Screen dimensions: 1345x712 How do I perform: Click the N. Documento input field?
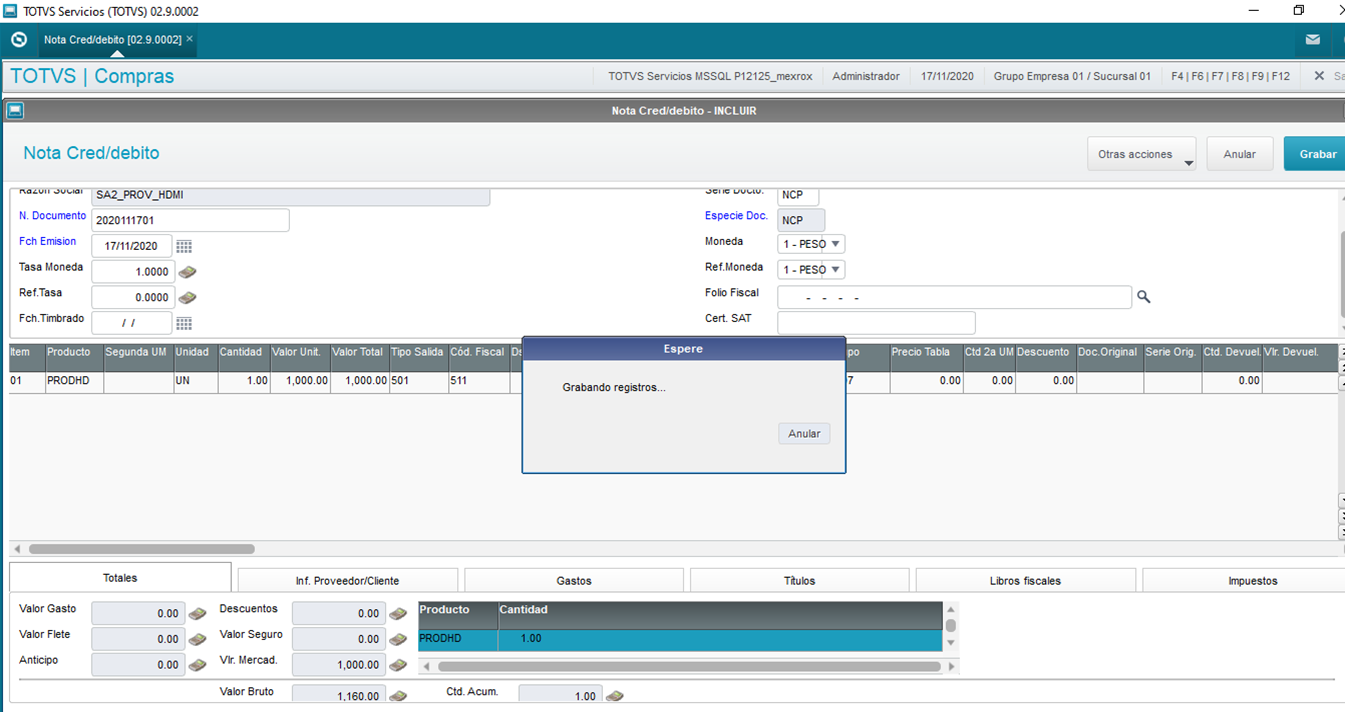(190, 220)
